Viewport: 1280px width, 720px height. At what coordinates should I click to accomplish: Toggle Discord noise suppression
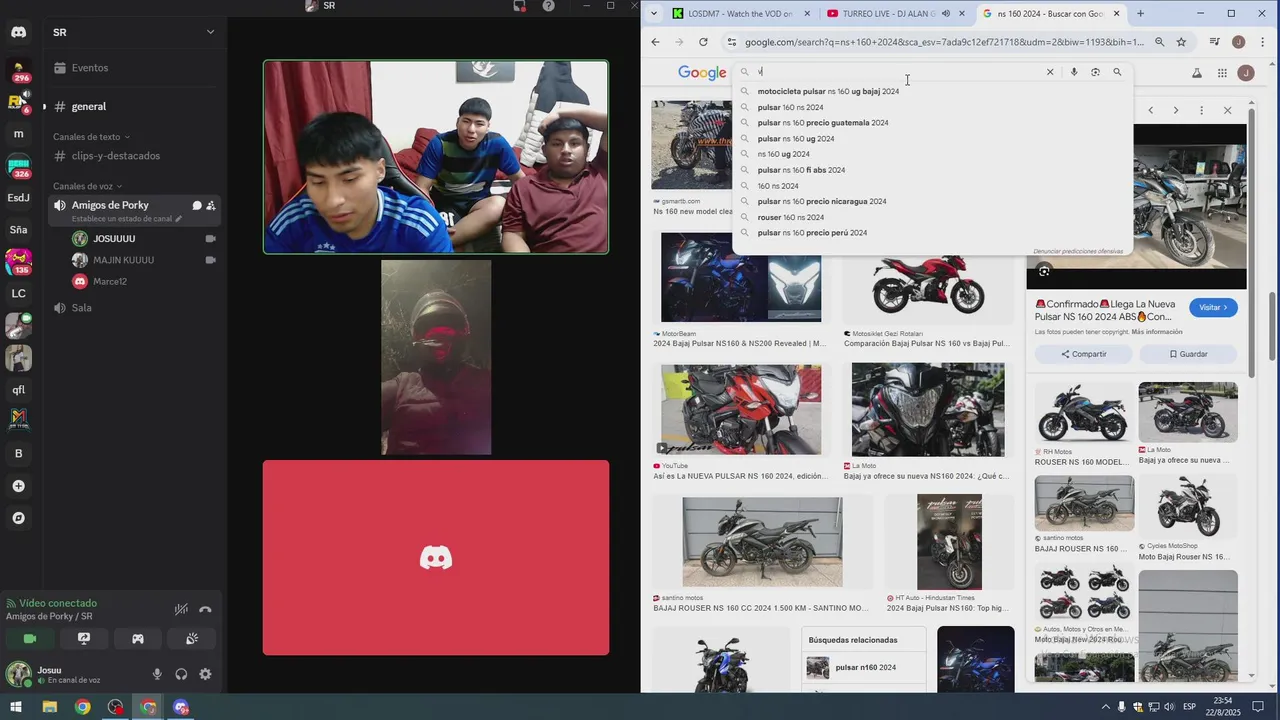[x=181, y=609]
